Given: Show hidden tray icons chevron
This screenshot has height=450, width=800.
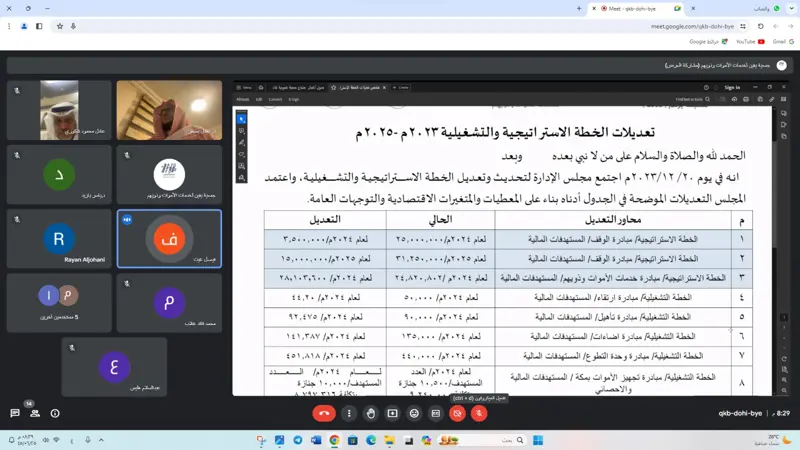Looking at the screenshot, I should click(101, 440).
